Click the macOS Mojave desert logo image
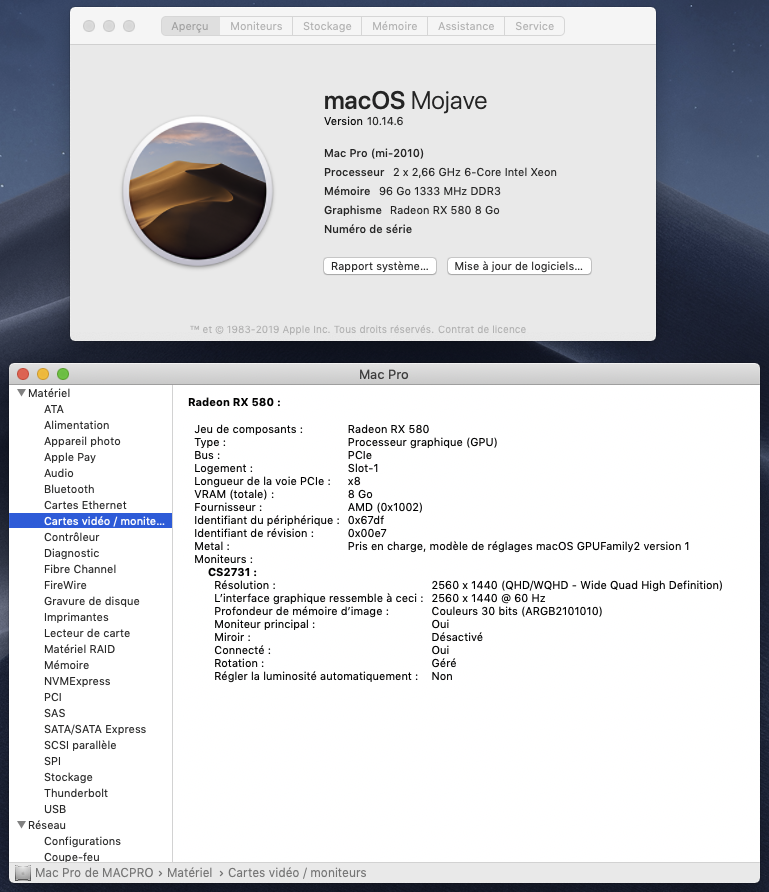 [197, 191]
